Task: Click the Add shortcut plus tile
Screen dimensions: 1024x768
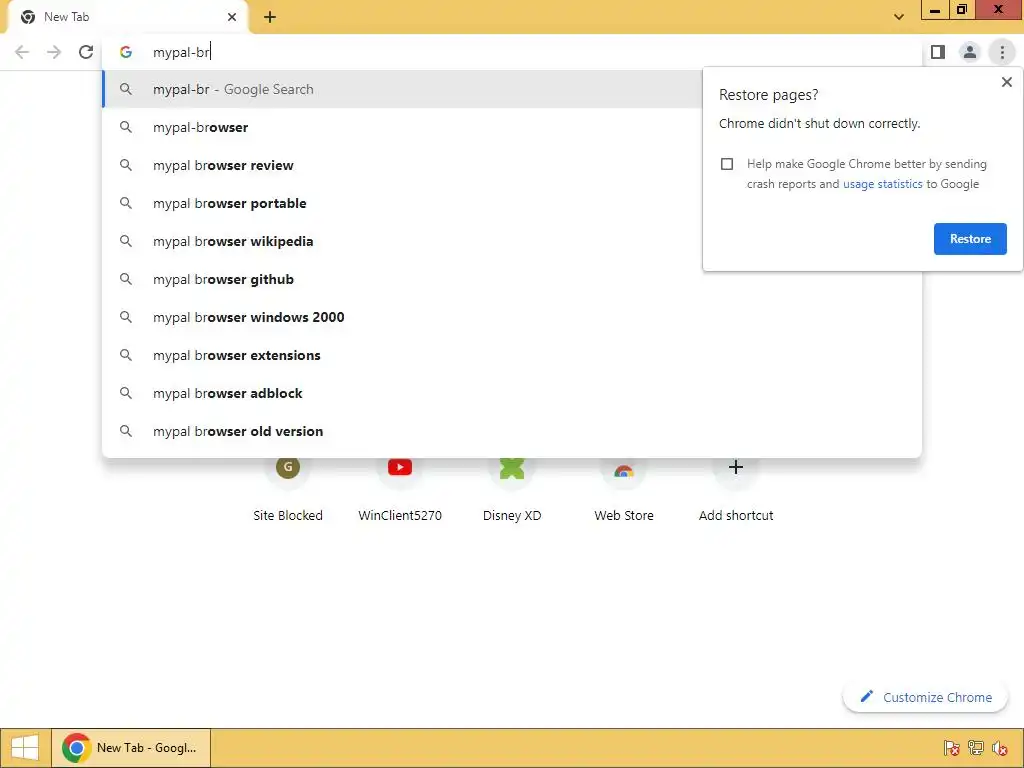Action: tap(736, 490)
